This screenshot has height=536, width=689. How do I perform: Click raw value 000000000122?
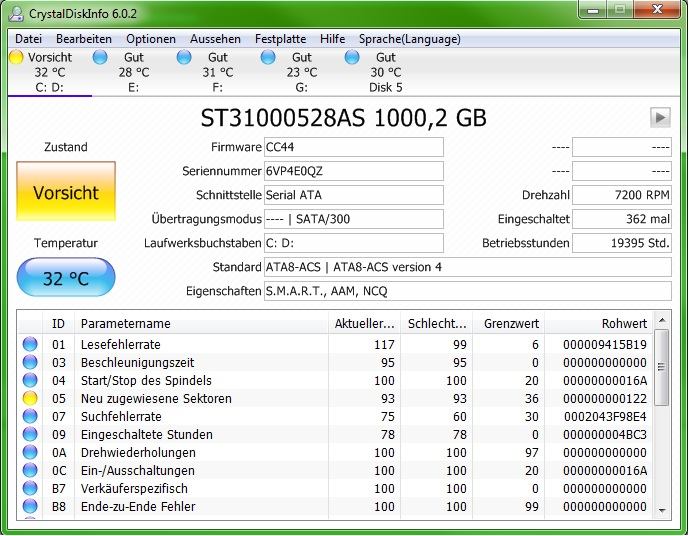click(605, 398)
